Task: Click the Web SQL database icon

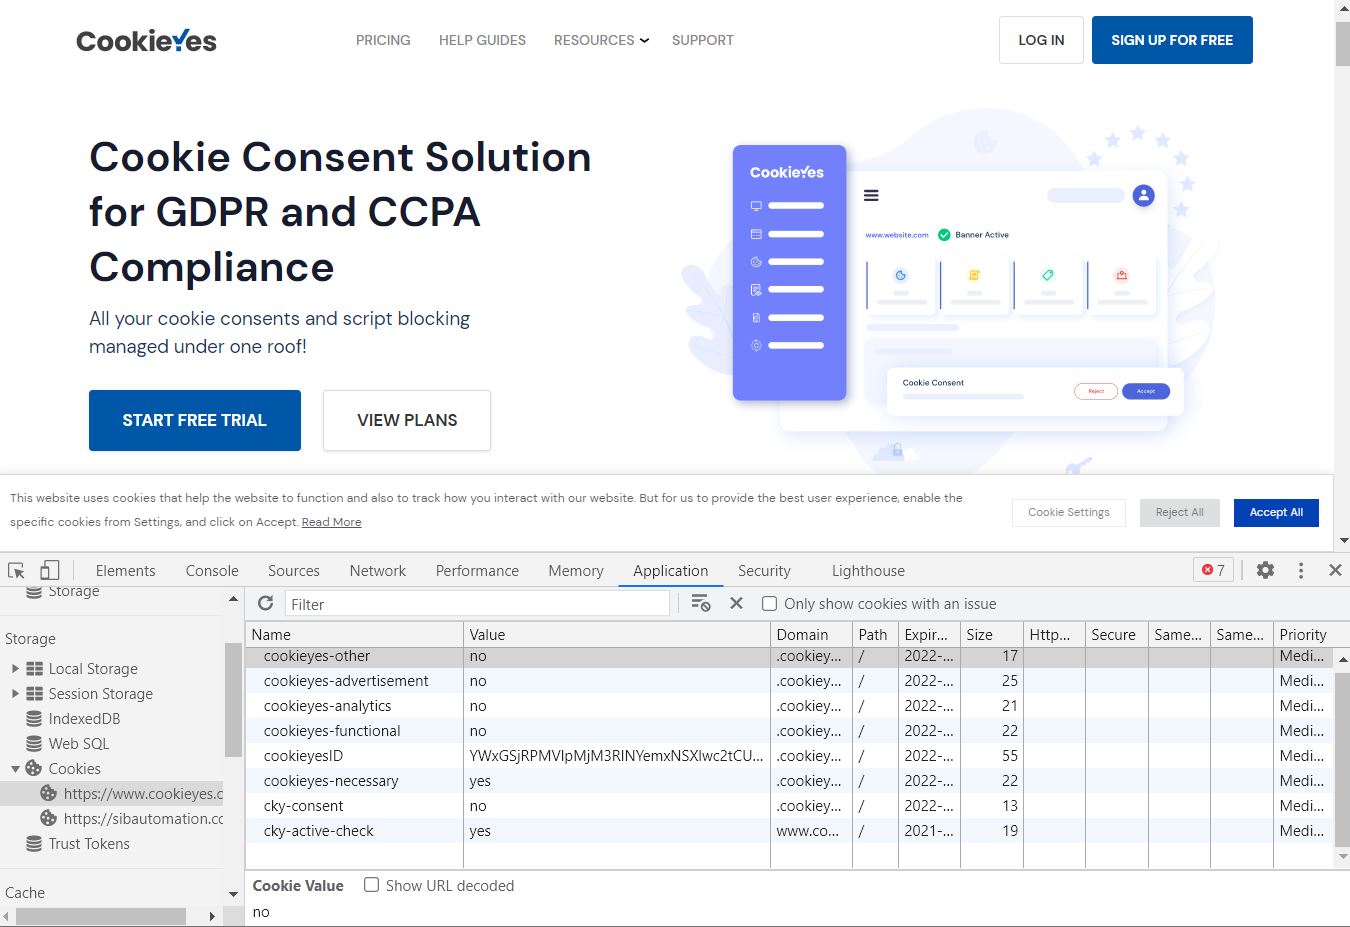Action: (34, 744)
